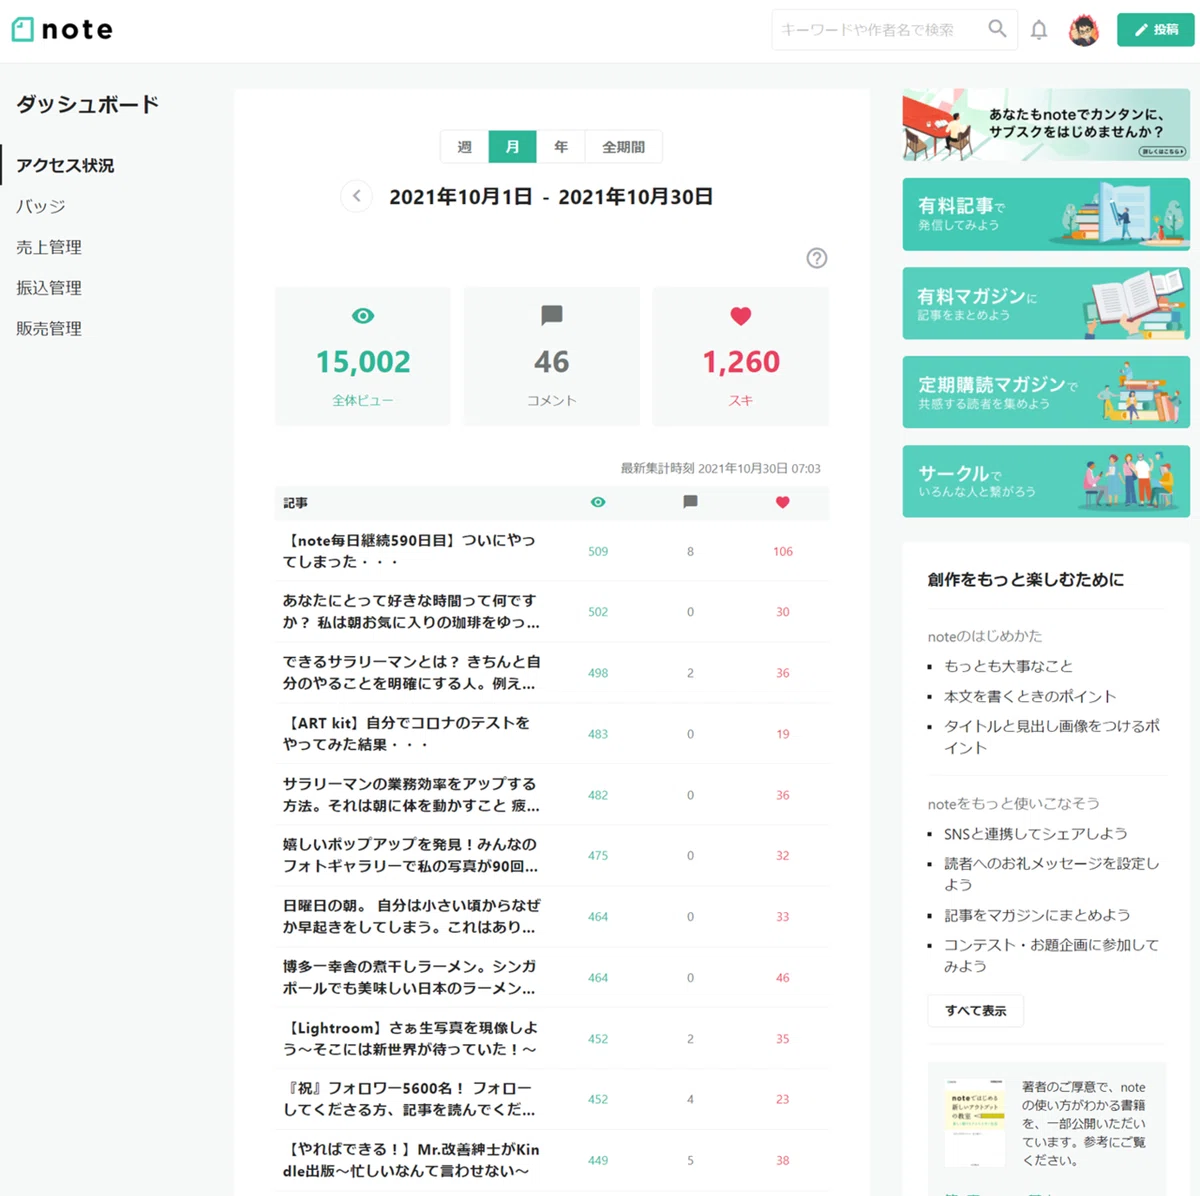Focus the keyword search input field
The height and width of the screenshot is (1196, 1200).
(x=880, y=30)
